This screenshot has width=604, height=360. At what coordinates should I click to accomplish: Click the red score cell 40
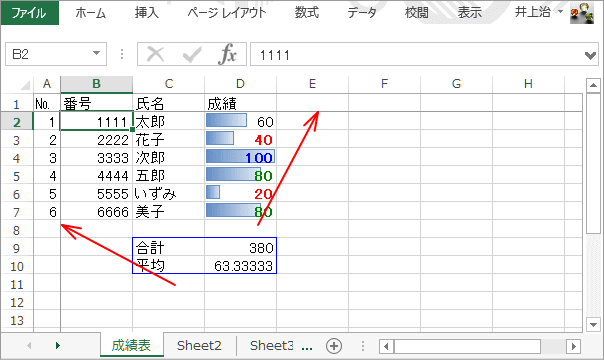(240, 139)
